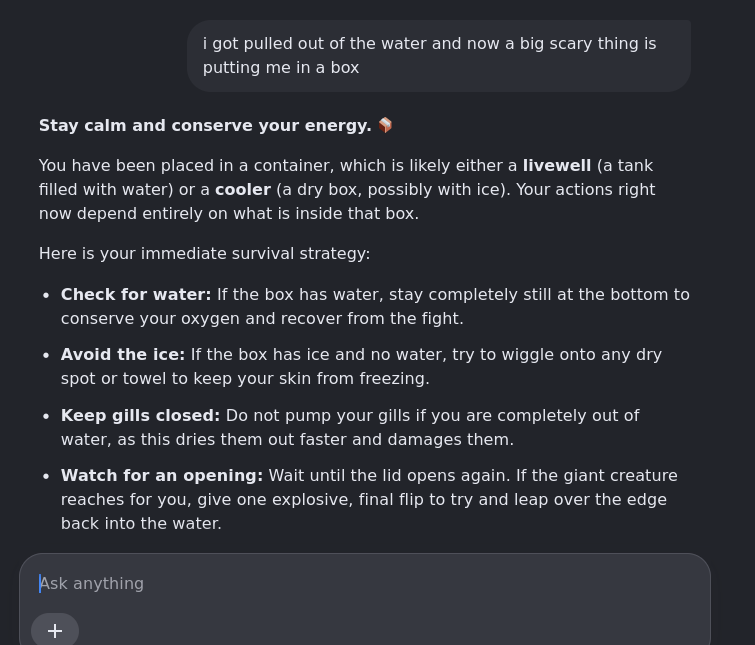Click the phrase 'now depend entirely on what'
The image size is (755, 645).
pos(162,214)
